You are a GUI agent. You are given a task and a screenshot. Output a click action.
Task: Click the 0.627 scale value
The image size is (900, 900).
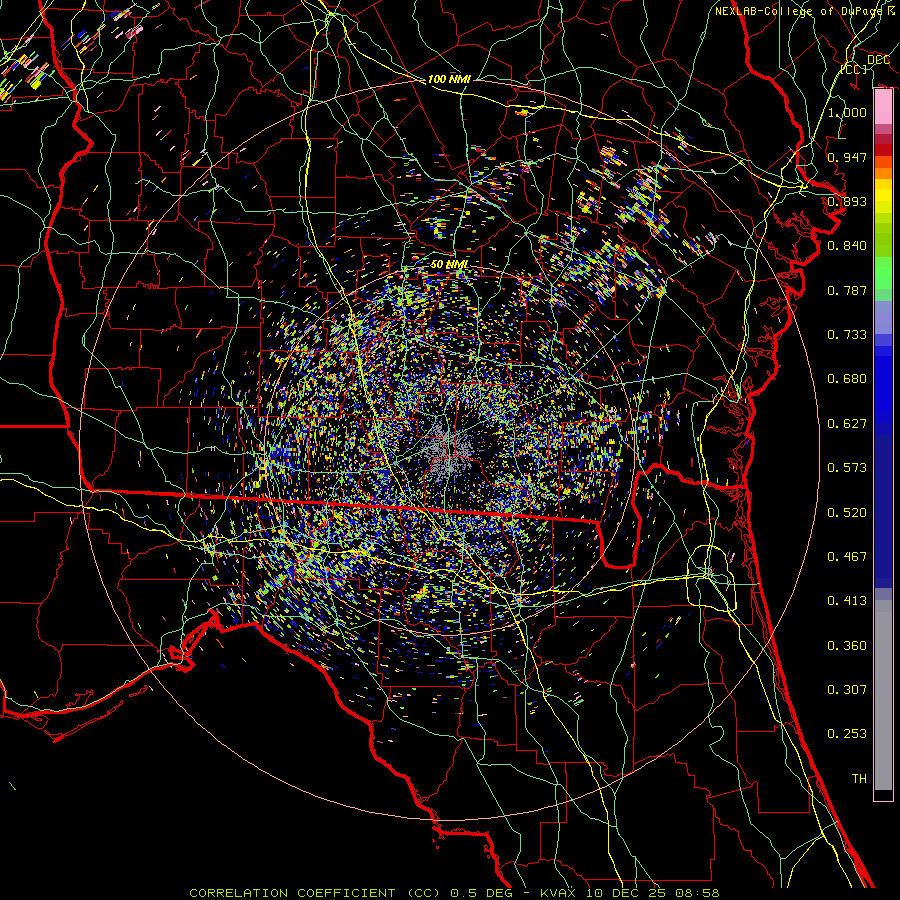(x=847, y=424)
